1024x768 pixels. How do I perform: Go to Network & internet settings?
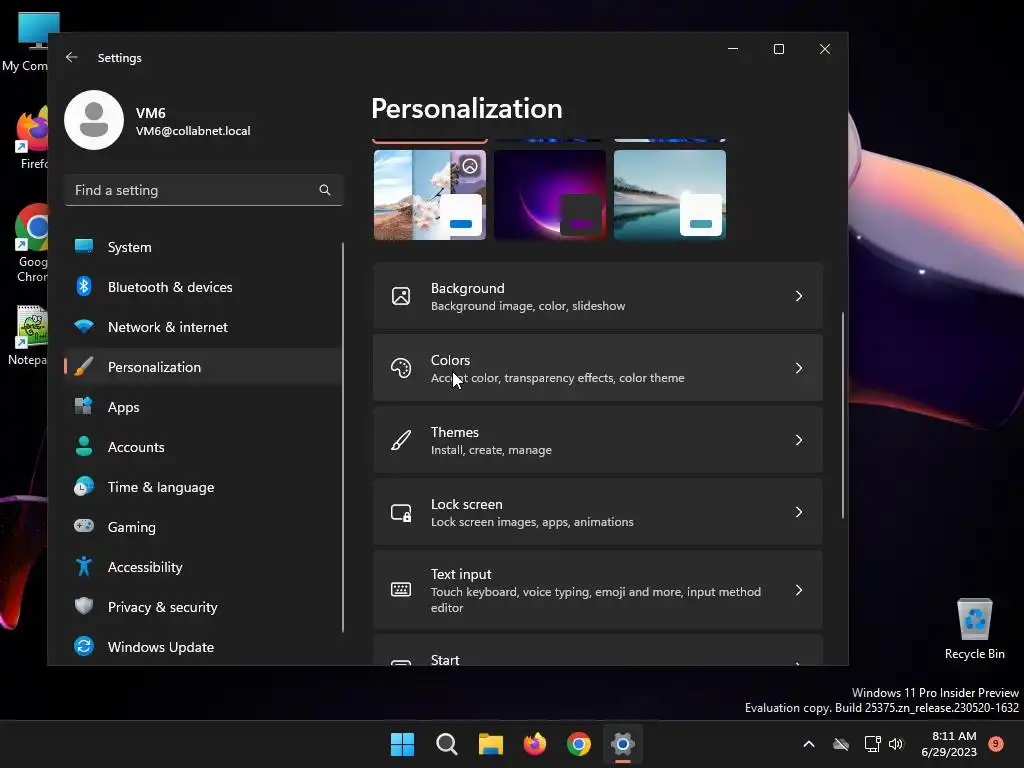pos(203,327)
